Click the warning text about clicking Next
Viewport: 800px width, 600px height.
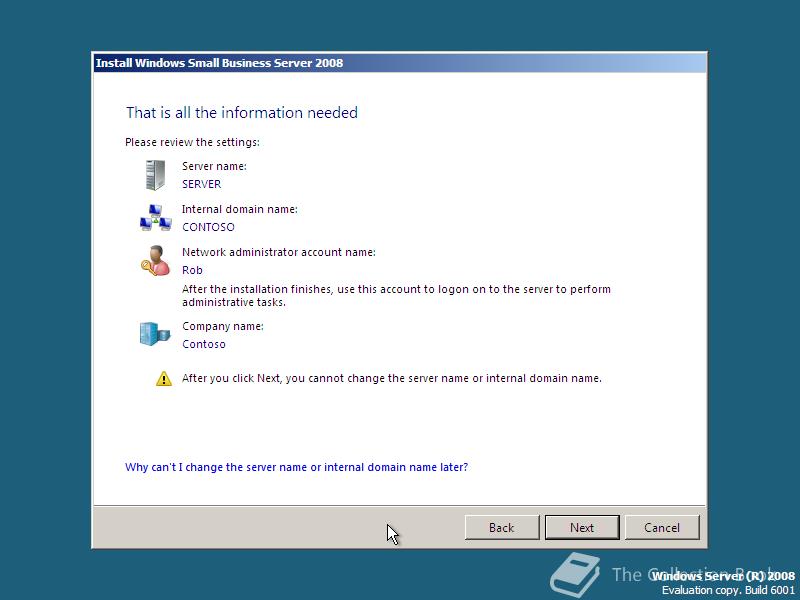pyautogui.click(x=392, y=379)
